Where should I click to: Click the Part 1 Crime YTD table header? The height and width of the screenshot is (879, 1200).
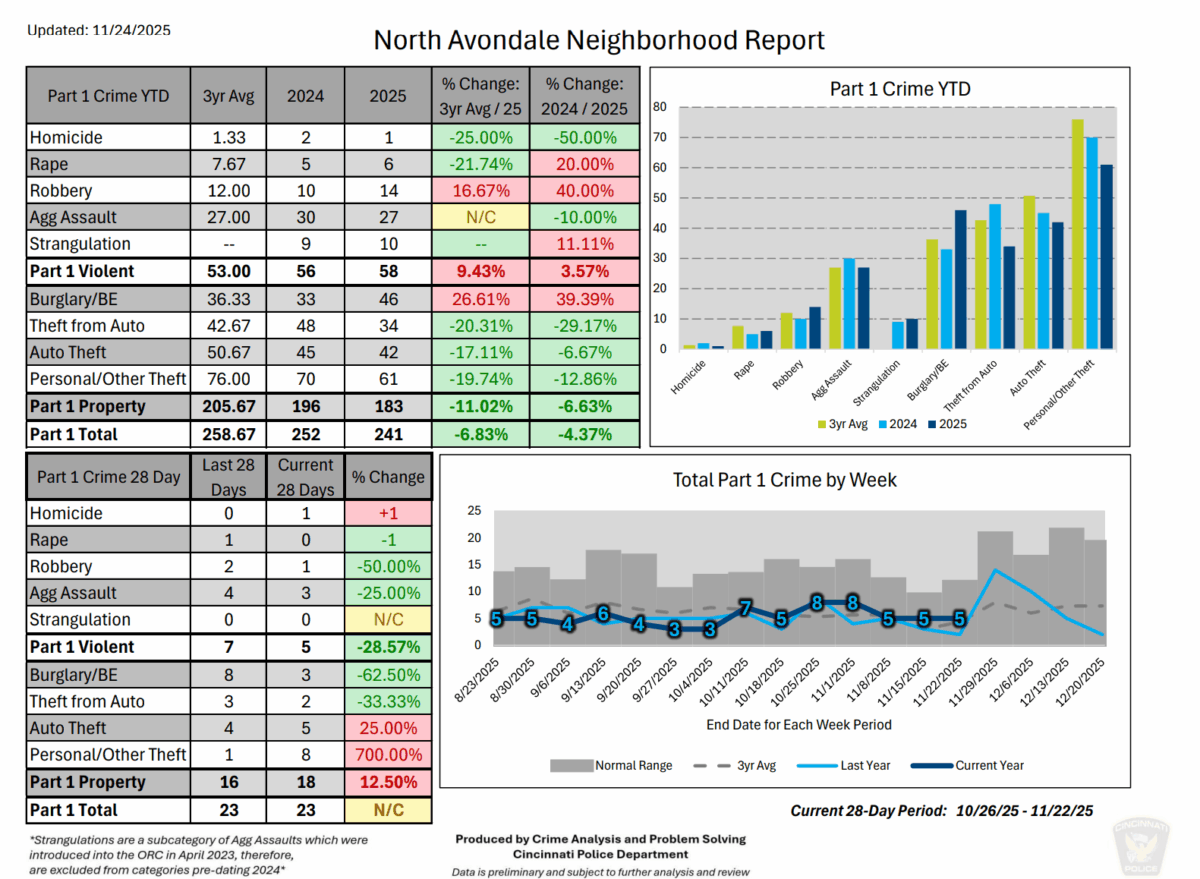pyautogui.click(x=106, y=94)
